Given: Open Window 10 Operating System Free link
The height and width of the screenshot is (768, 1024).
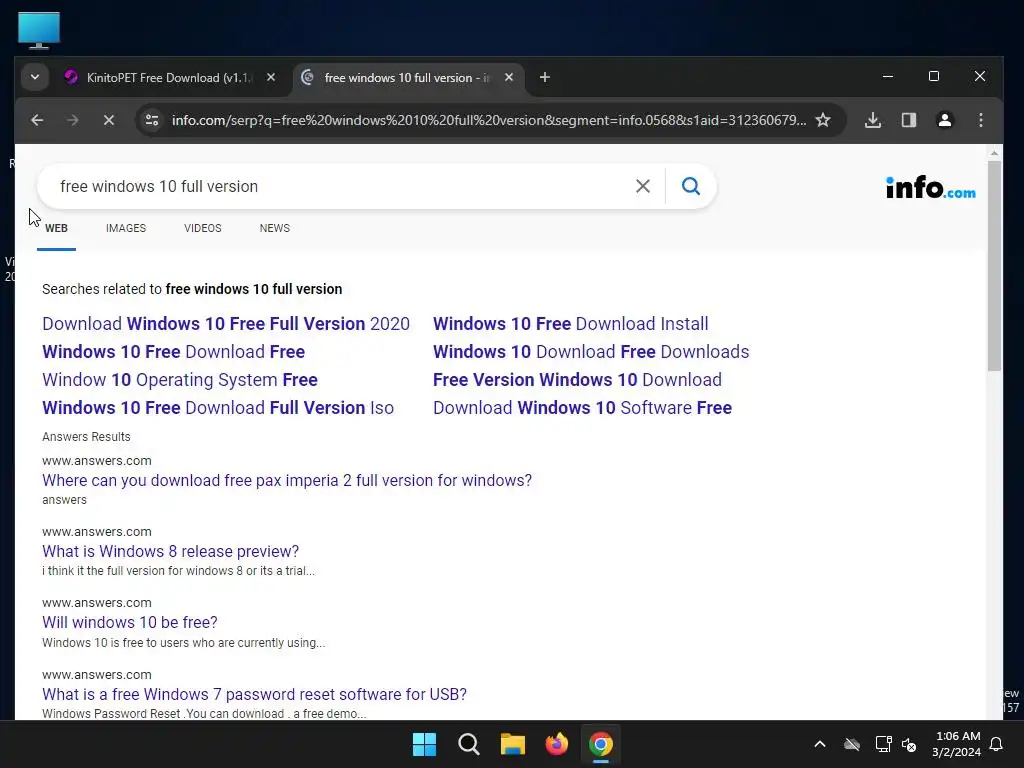Looking at the screenshot, I should pos(180,380).
